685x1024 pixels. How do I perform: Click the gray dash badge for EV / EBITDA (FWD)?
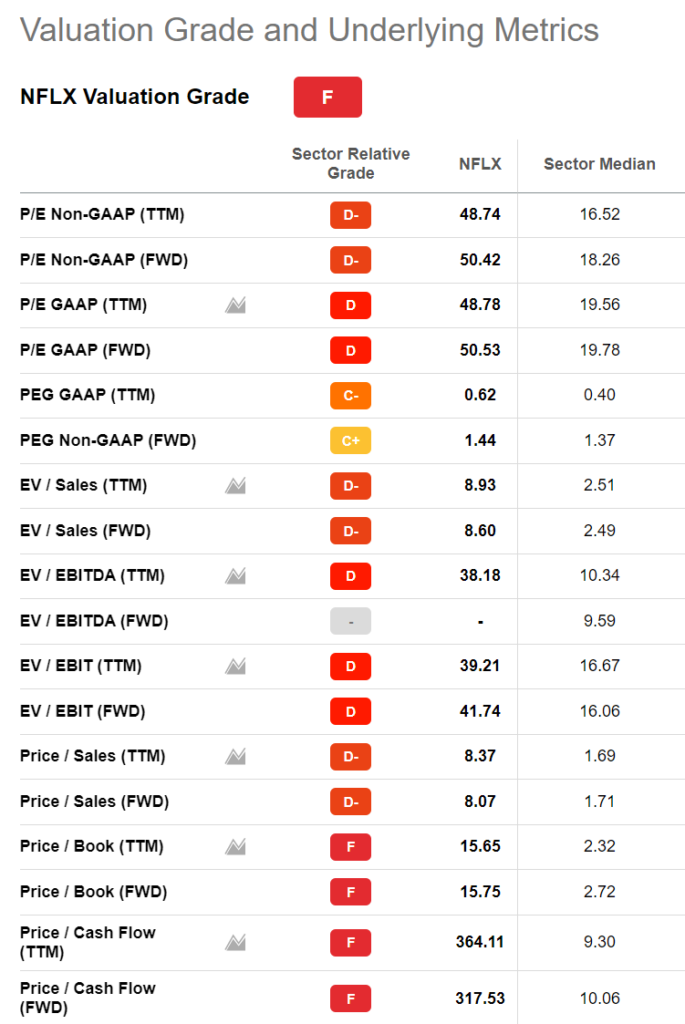351,622
